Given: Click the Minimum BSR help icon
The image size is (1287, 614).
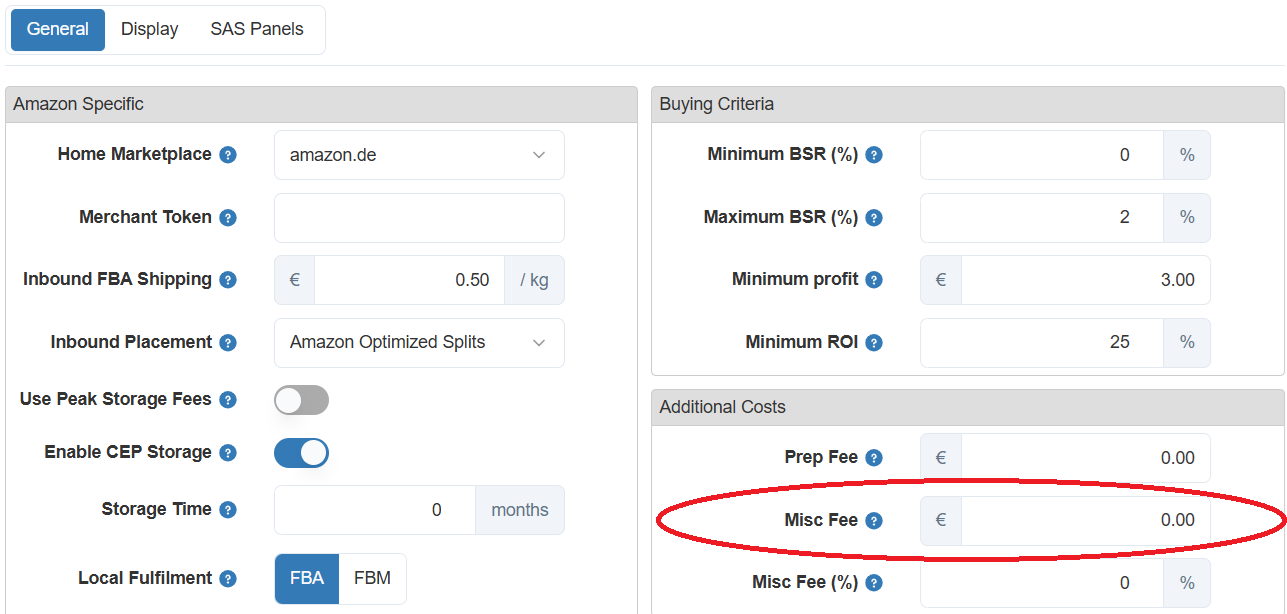Looking at the screenshot, I should point(874,155).
